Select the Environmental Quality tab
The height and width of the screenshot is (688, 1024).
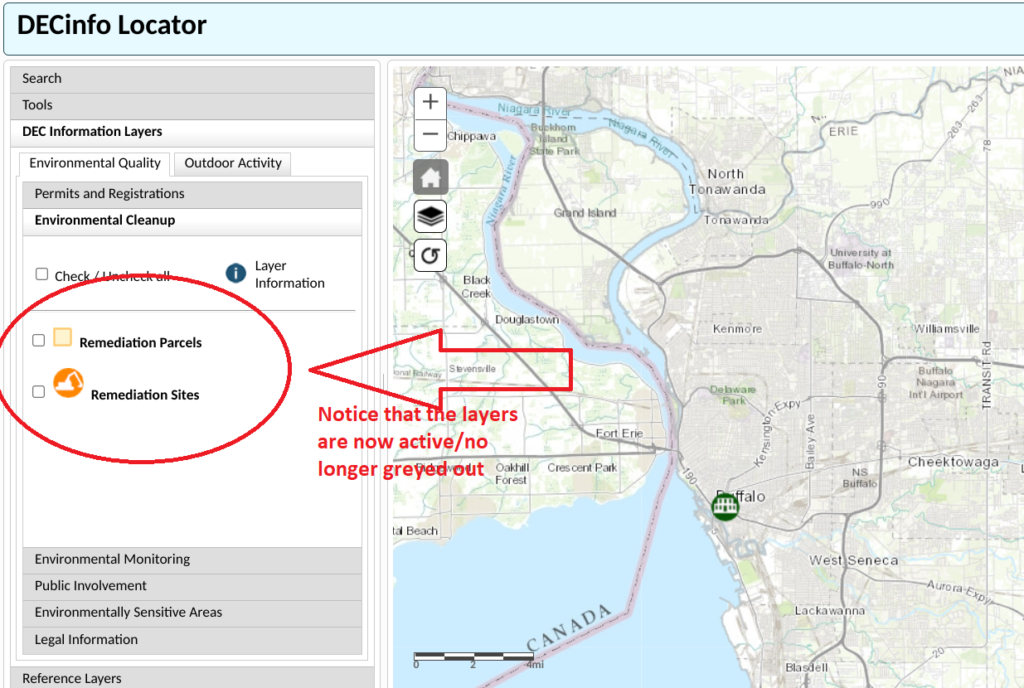pyautogui.click(x=94, y=163)
